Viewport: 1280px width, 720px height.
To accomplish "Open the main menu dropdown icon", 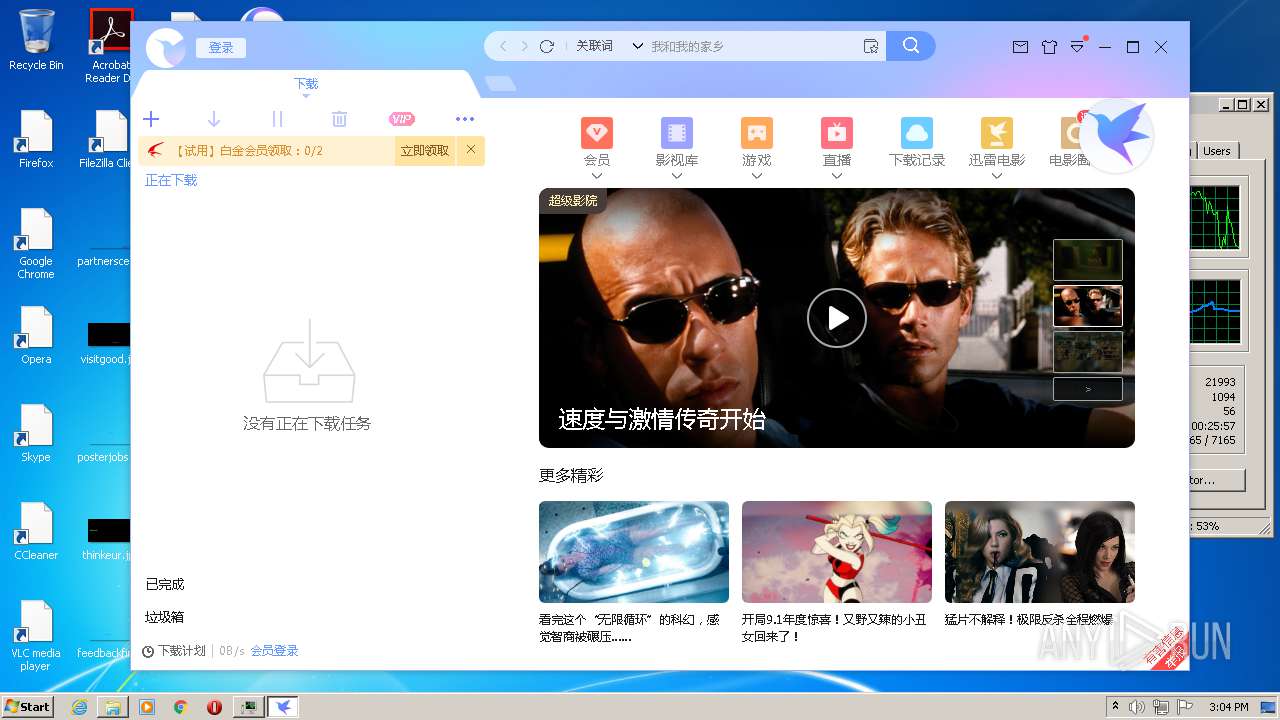I will point(1078,46).
